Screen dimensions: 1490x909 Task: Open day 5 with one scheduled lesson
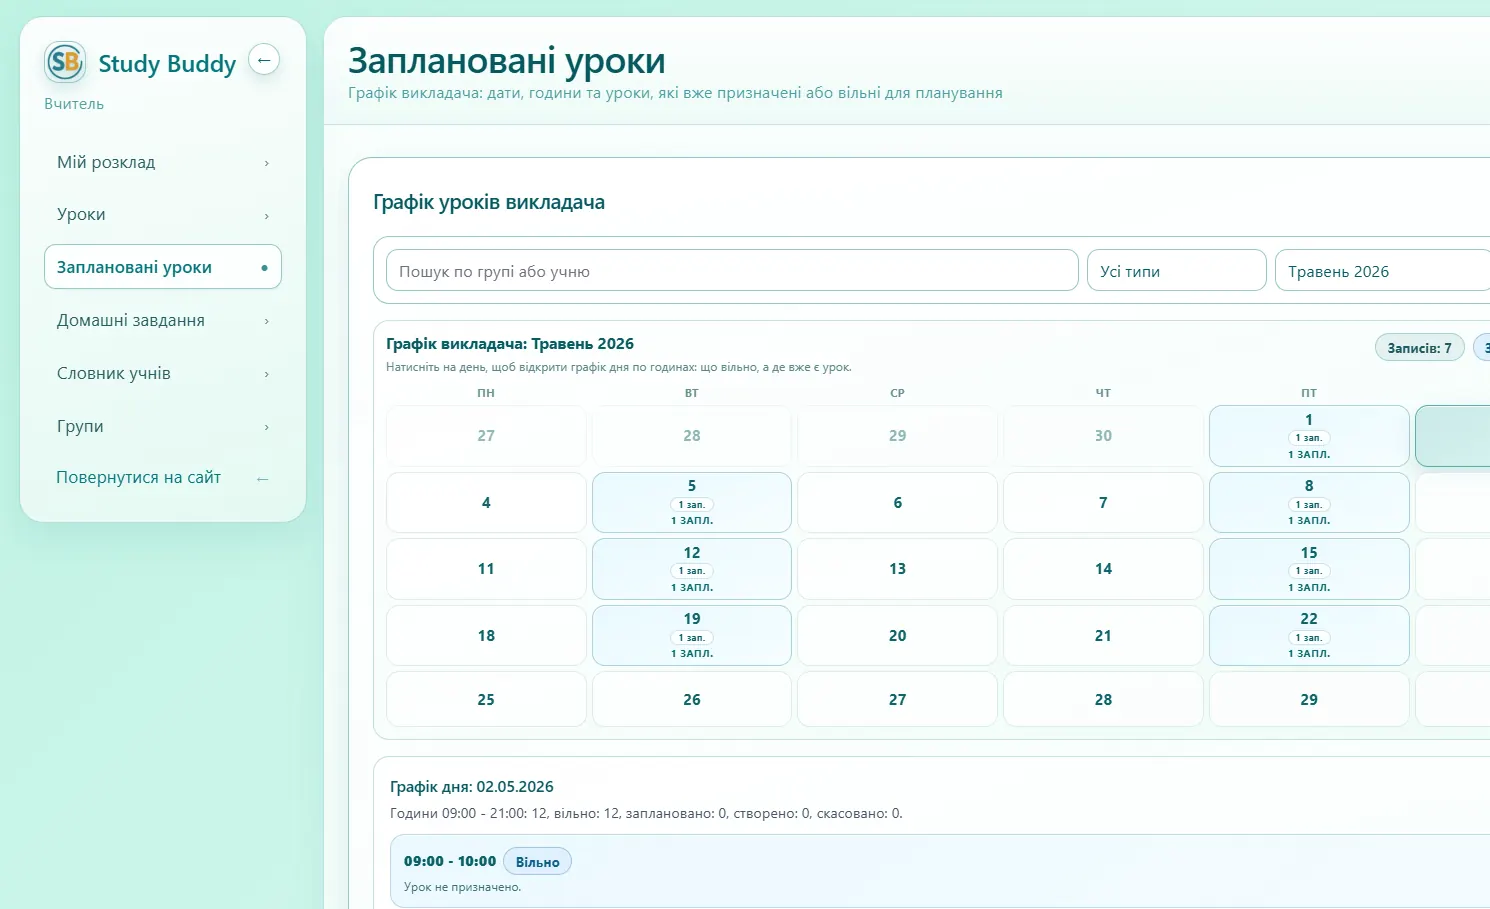tap(692, 502)
